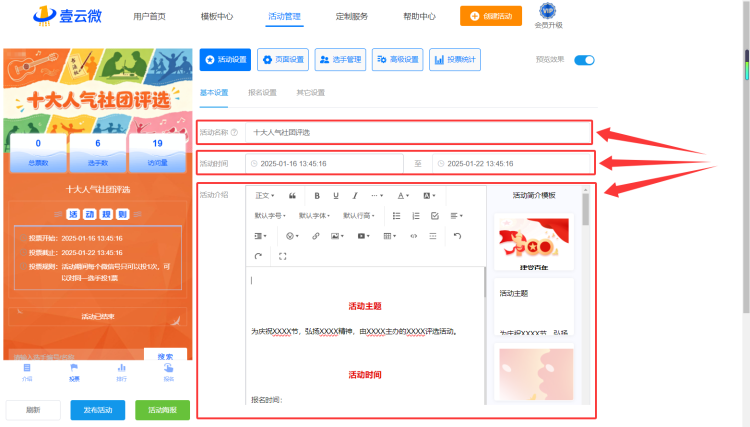Click the green 活动海报 button
The height and width of the screenshot is (427, 750).
(x=163, y=410)
